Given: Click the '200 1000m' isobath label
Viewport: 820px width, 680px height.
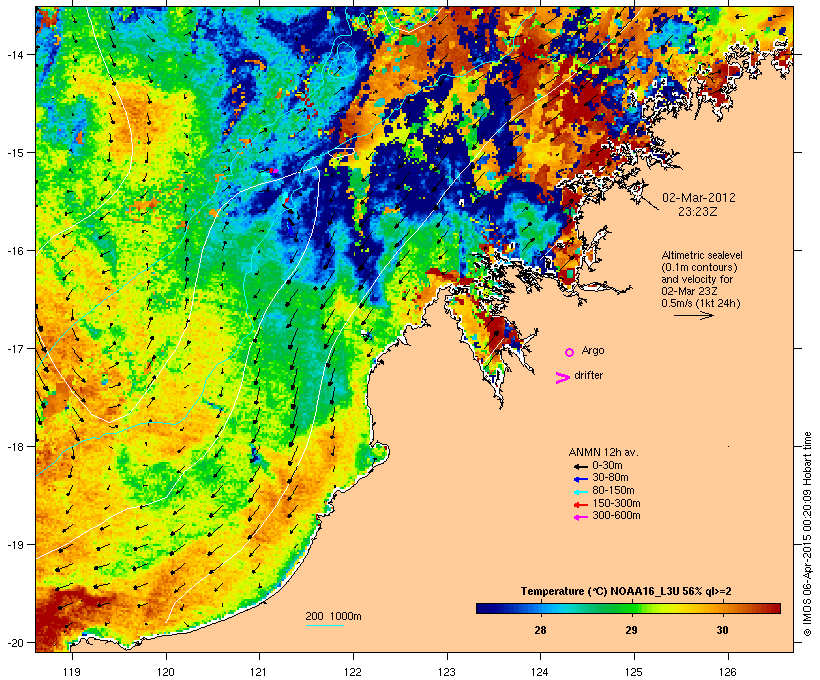Looking at the screenshot, I should tap(333, 616).
